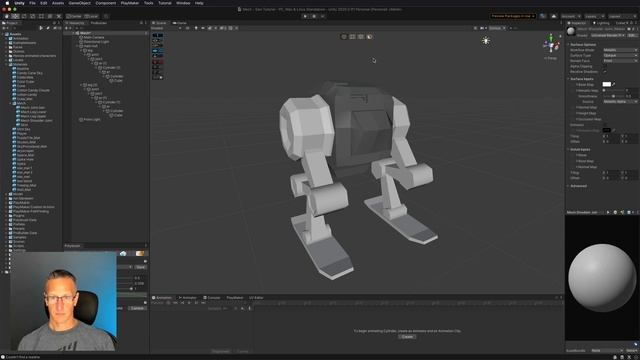Toggle the Center pivot mode button

[74, 16]
